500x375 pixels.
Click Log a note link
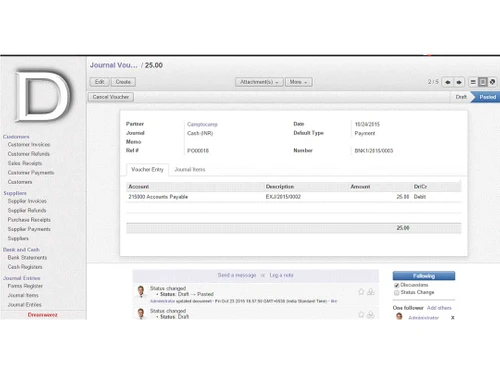(281, 275)
